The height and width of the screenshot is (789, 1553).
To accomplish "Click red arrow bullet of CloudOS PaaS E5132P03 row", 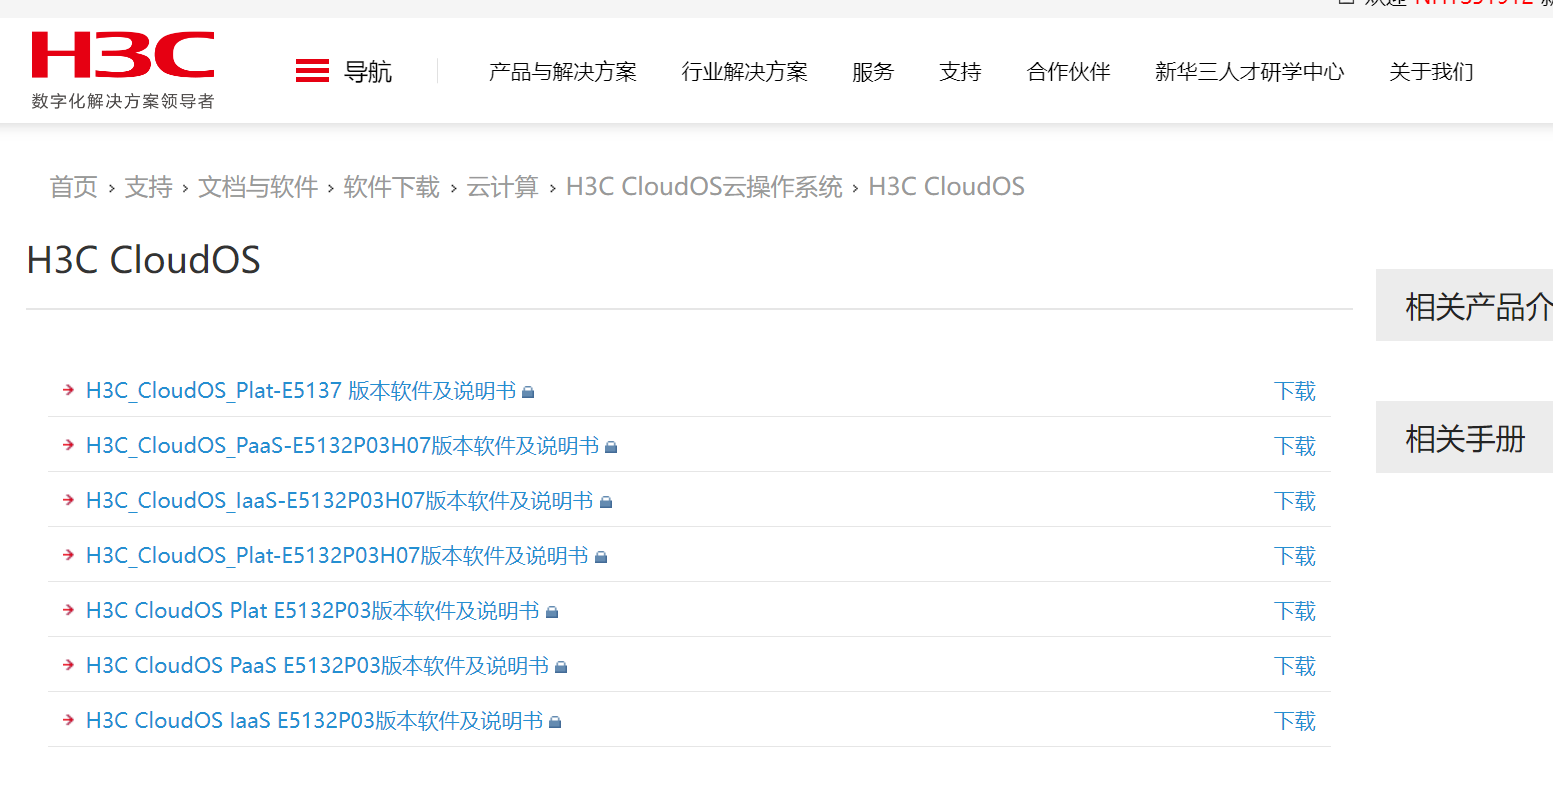I will tap(68, 665).
